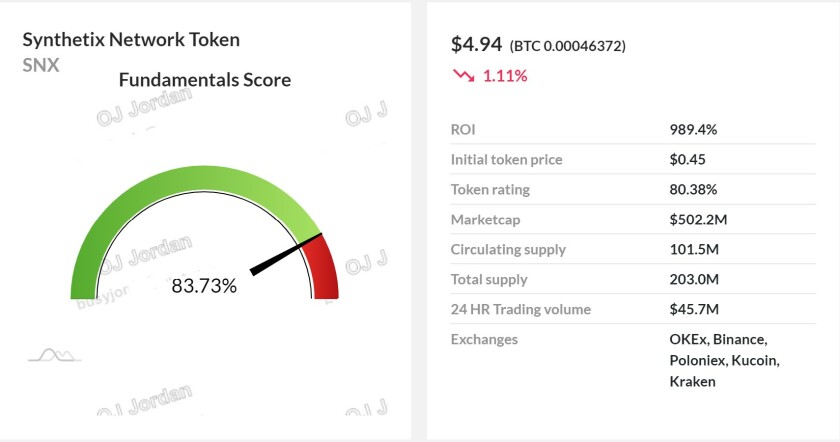
Task: Click the 24 HR Trading volume label
Action: pos(521,310)
